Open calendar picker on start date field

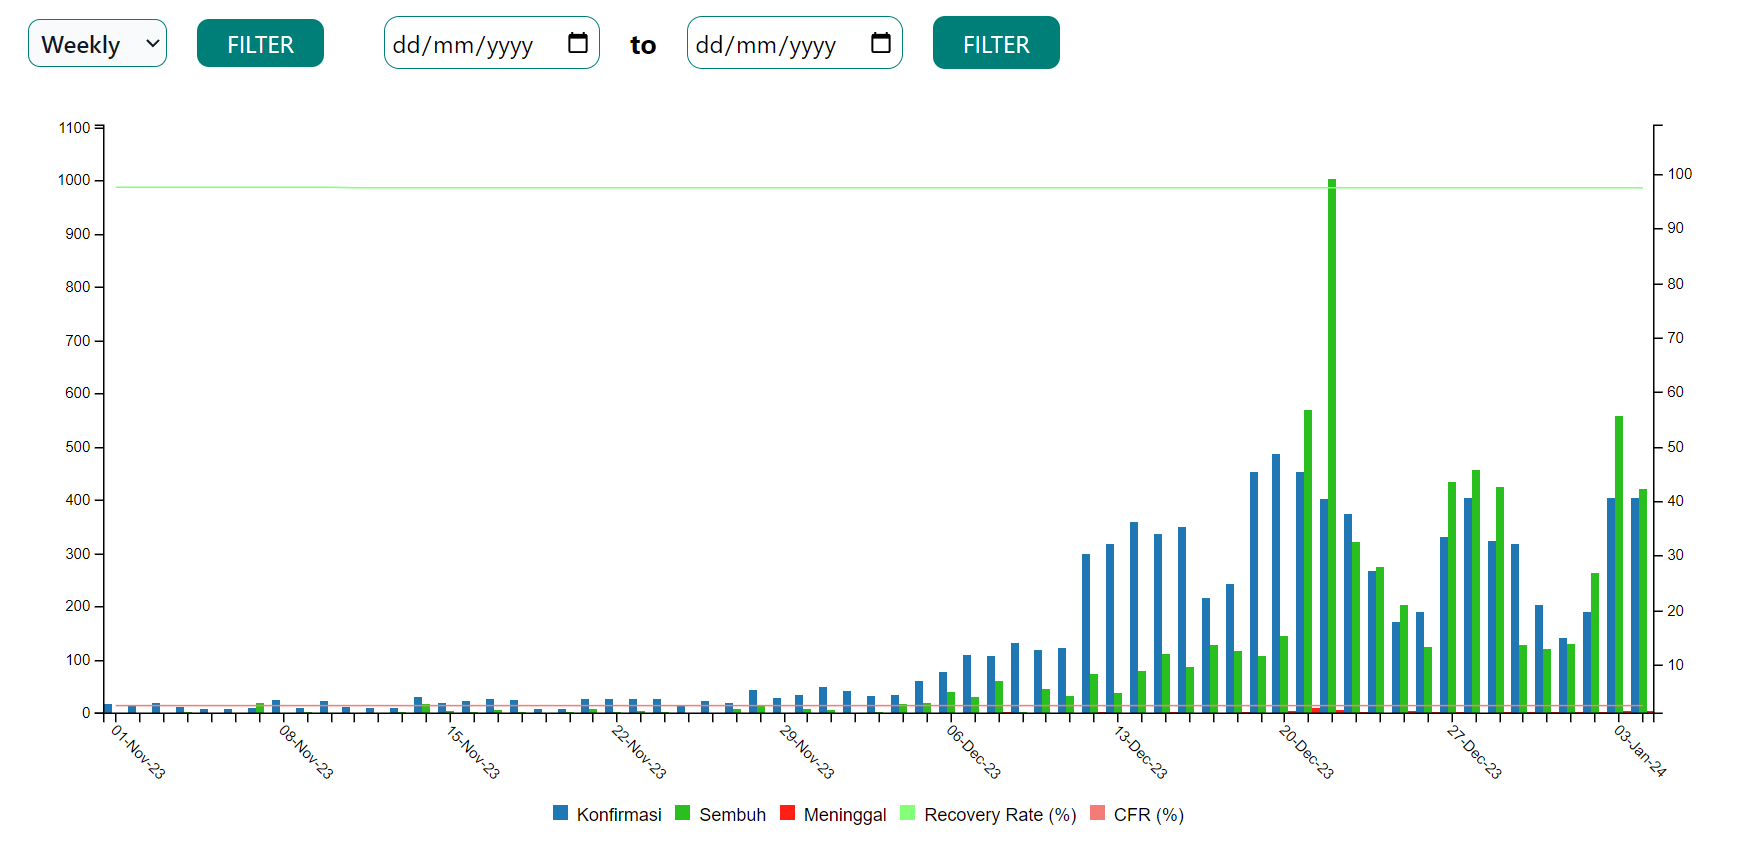click(578, 43)
